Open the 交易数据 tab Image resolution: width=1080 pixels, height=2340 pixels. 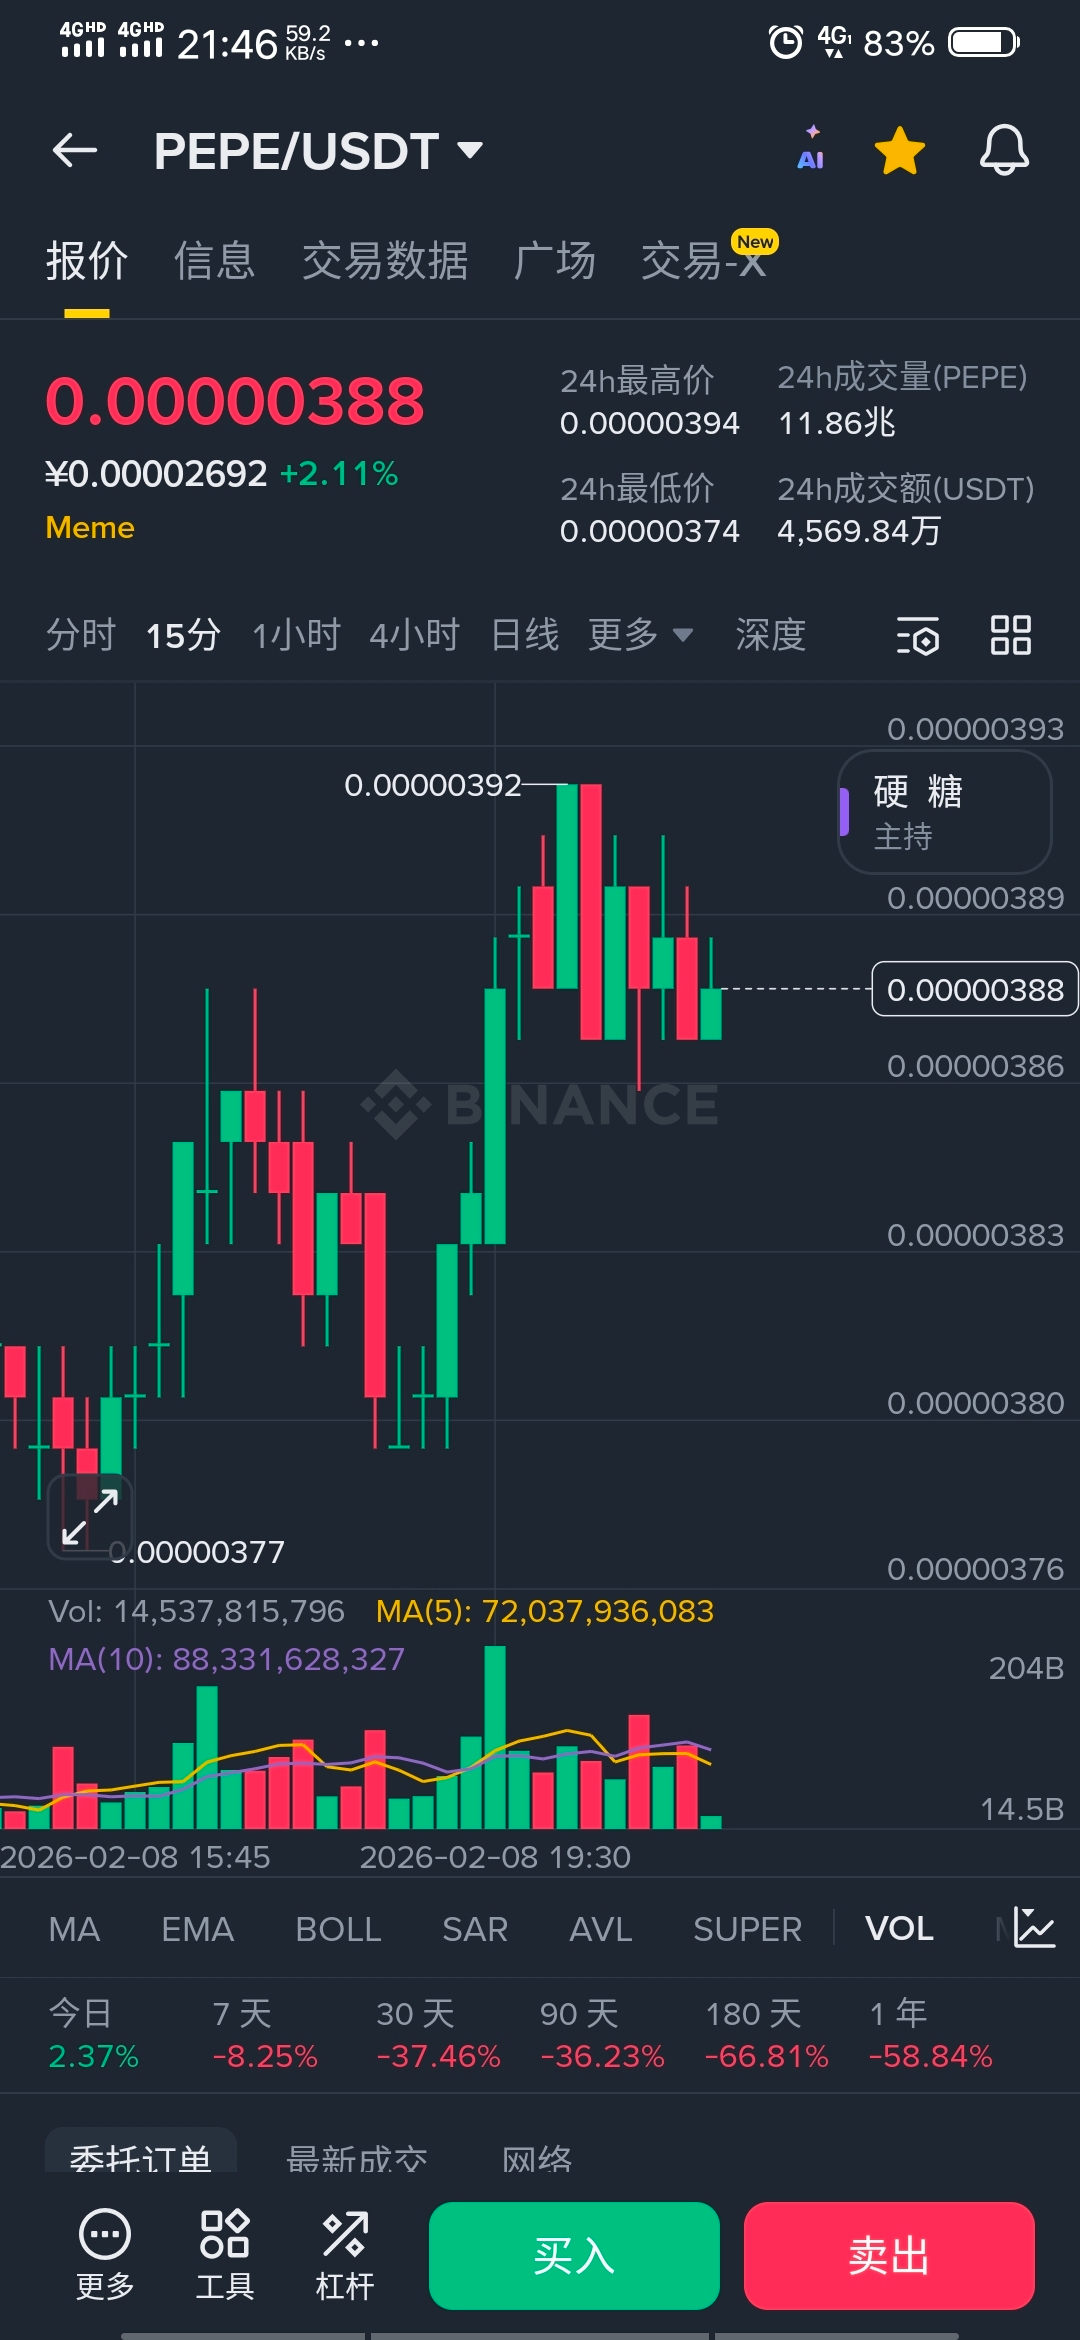click(385, 262)
